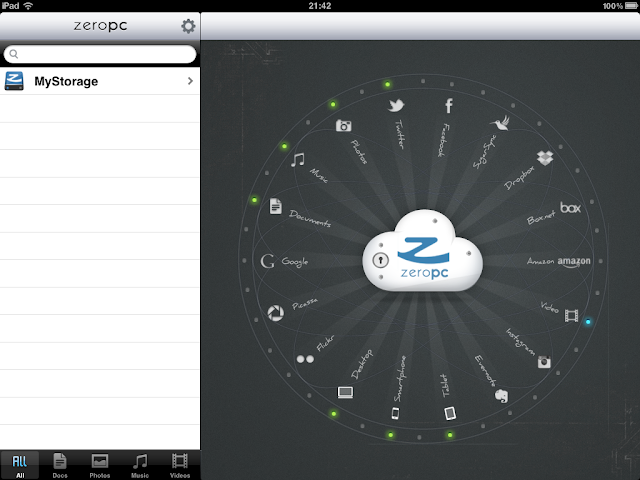640x480 pixels.
Task: Select the Desktop laptop icon
Action: coord(345,392)
